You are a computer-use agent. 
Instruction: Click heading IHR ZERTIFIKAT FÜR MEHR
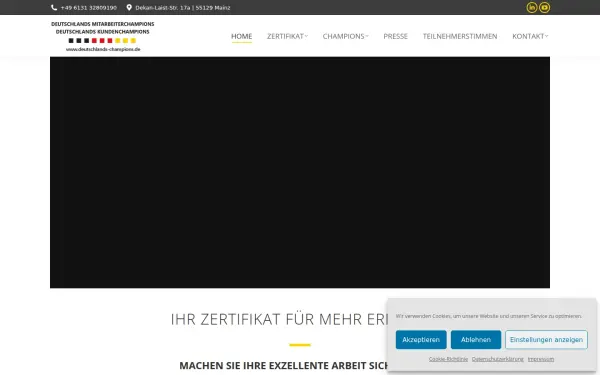(x=279, y=319)
